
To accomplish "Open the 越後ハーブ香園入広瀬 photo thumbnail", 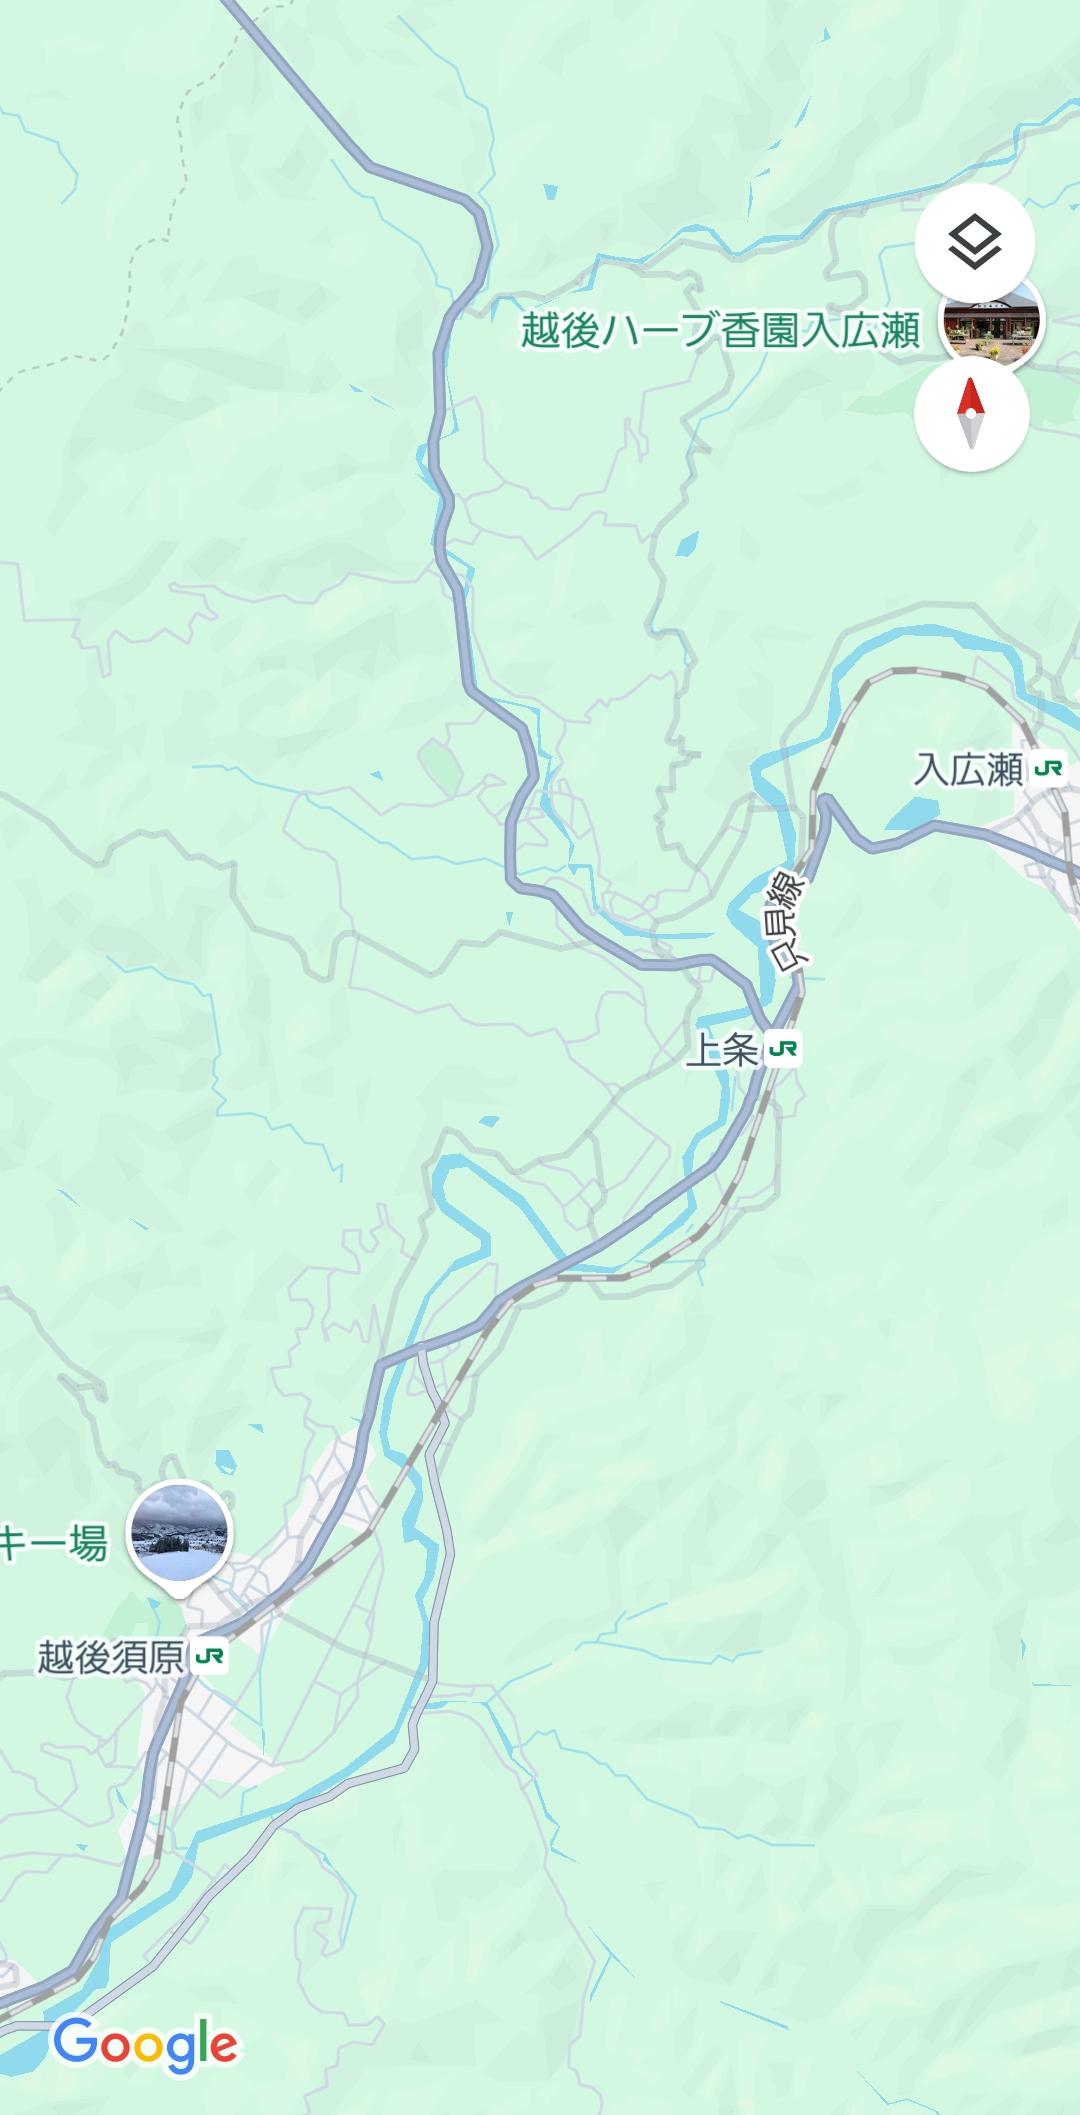I will coord(992,323).
